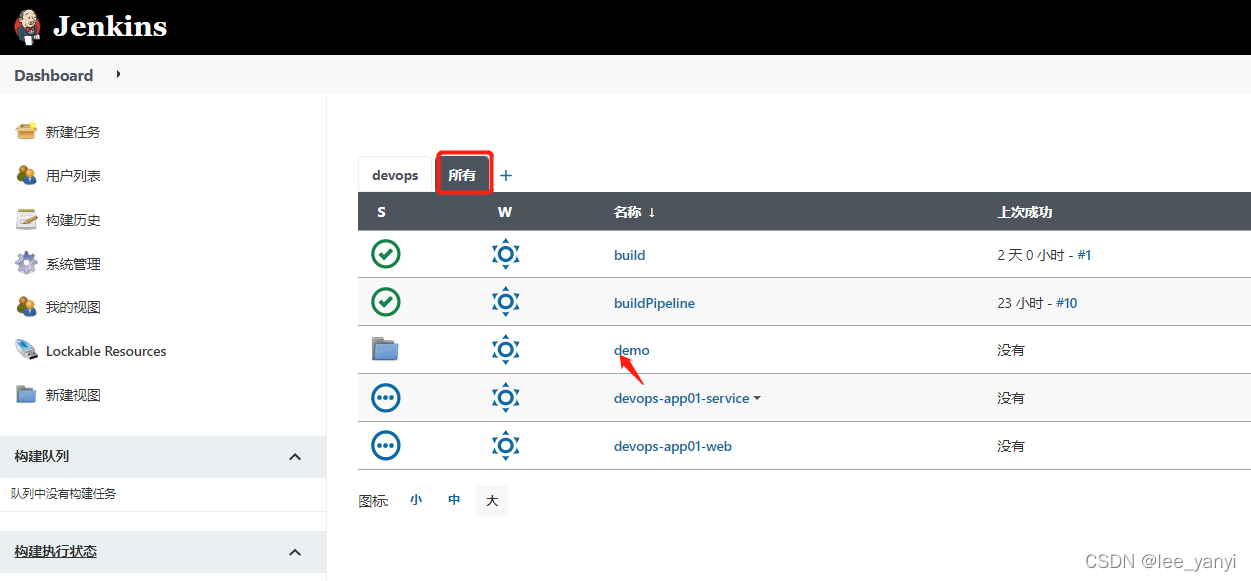Click '队列中没有构建任务' text
Screen dimensions: 1251x581
(x=64, y=494)
